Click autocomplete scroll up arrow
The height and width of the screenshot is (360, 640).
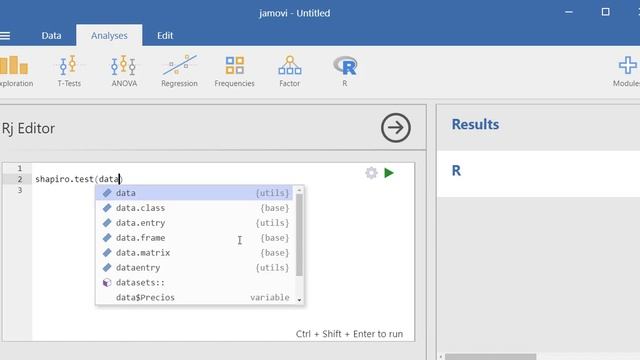tap(299, 190)
